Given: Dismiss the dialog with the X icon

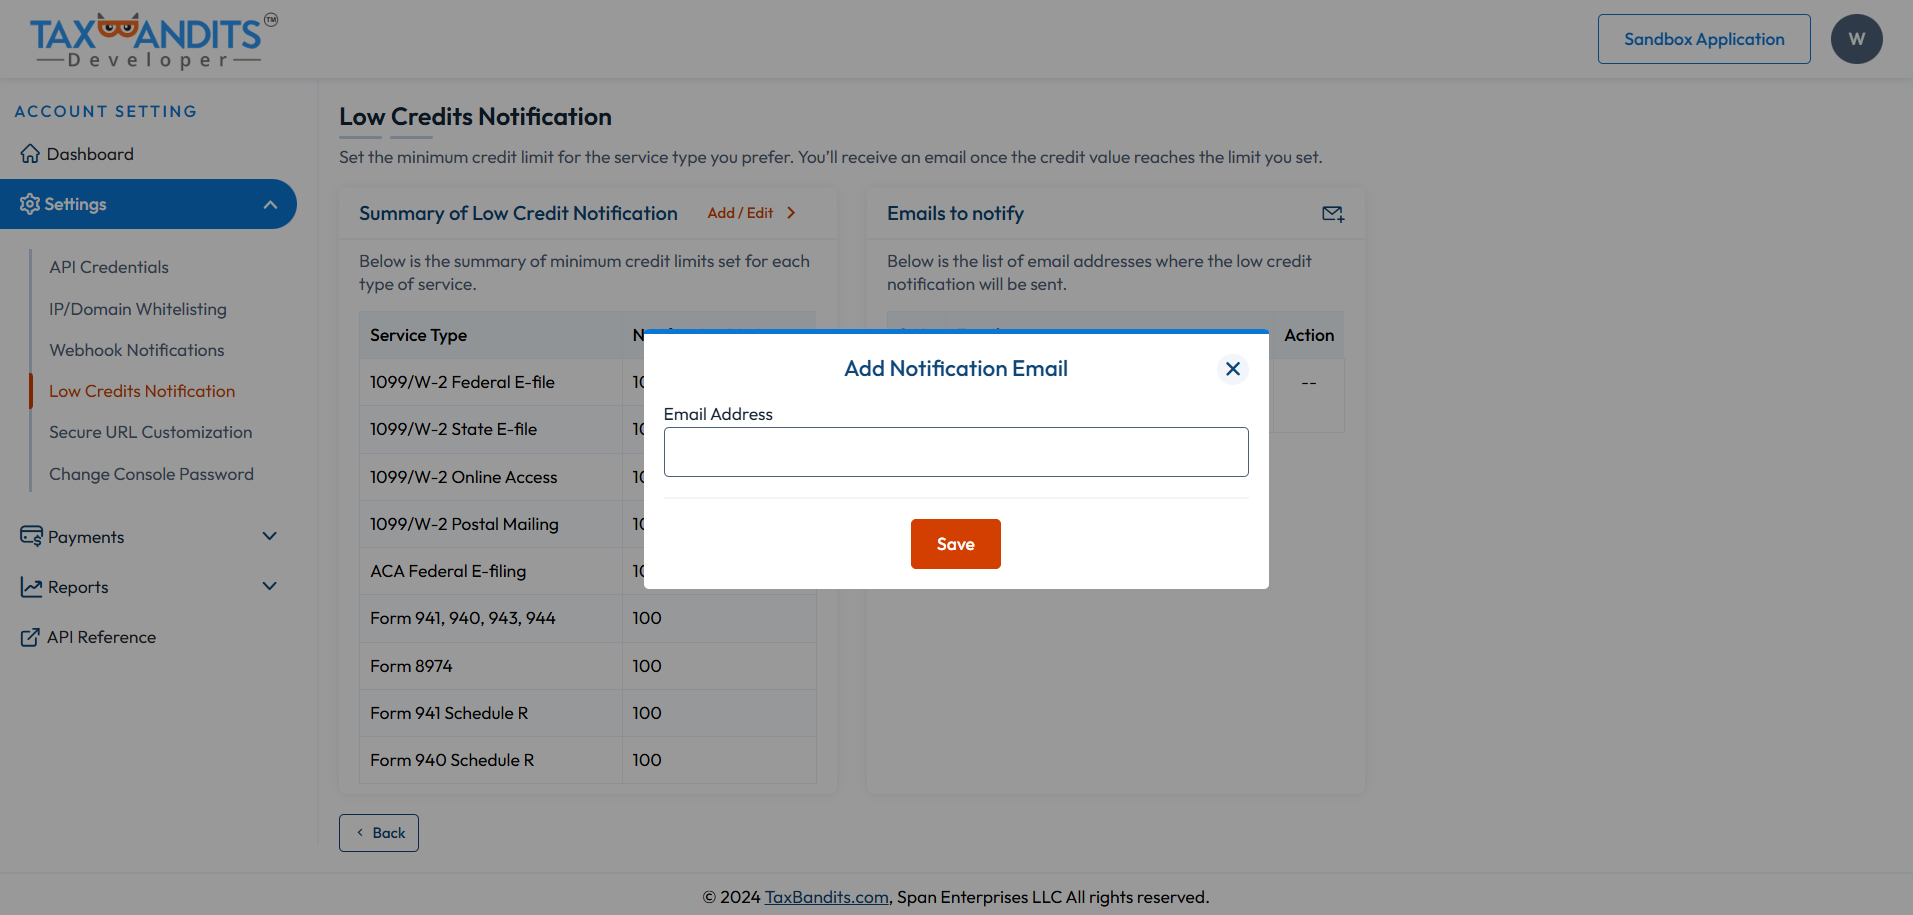Looking at the screenshot, I should 1232,369.
